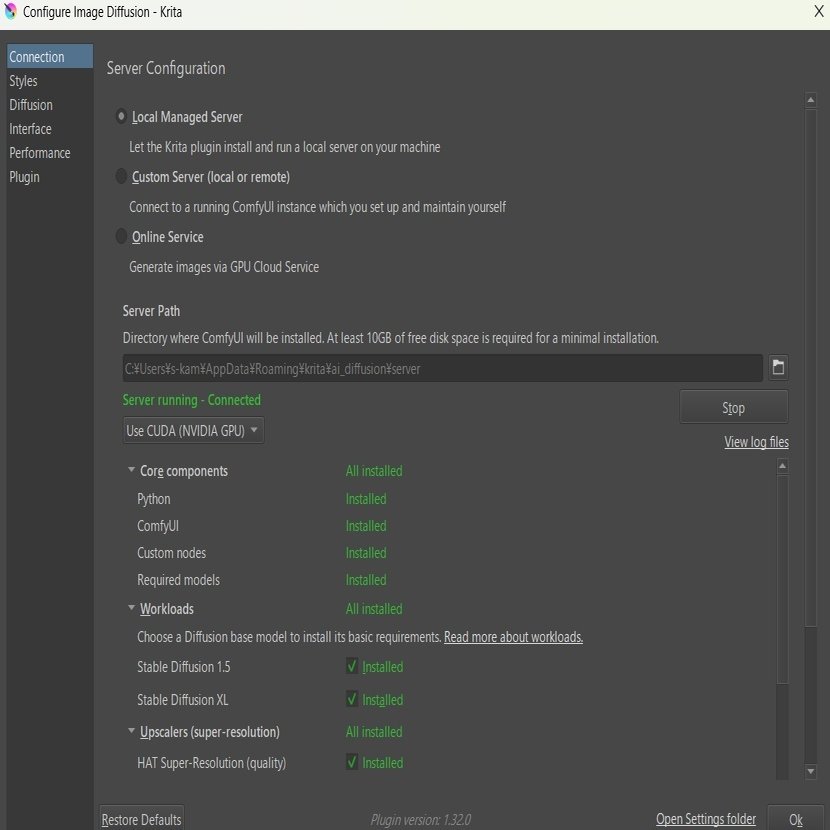830x830 pixels.
Task: Click the Plugin version: 1.32.0 text
Action: (x=421, y=820)
